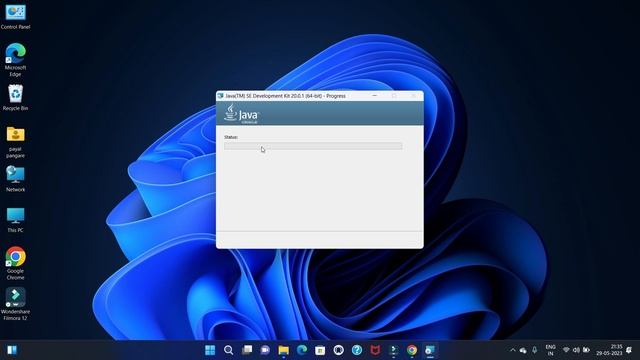Screen dimensions: 640x360
Task: Open the Filmora taskbar icon
Action: coord(394,350)
